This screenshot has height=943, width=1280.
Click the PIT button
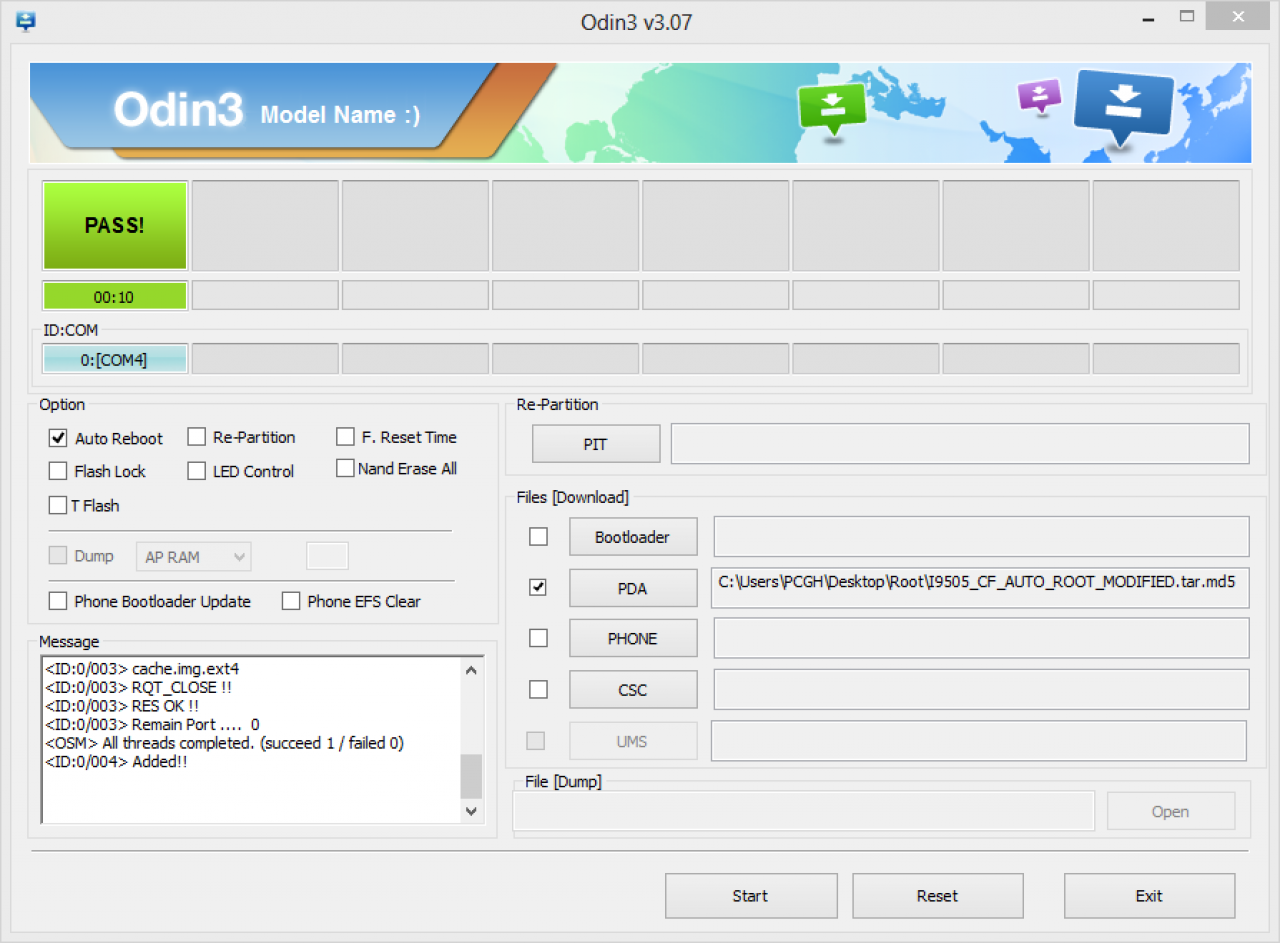tap(596, 444)
